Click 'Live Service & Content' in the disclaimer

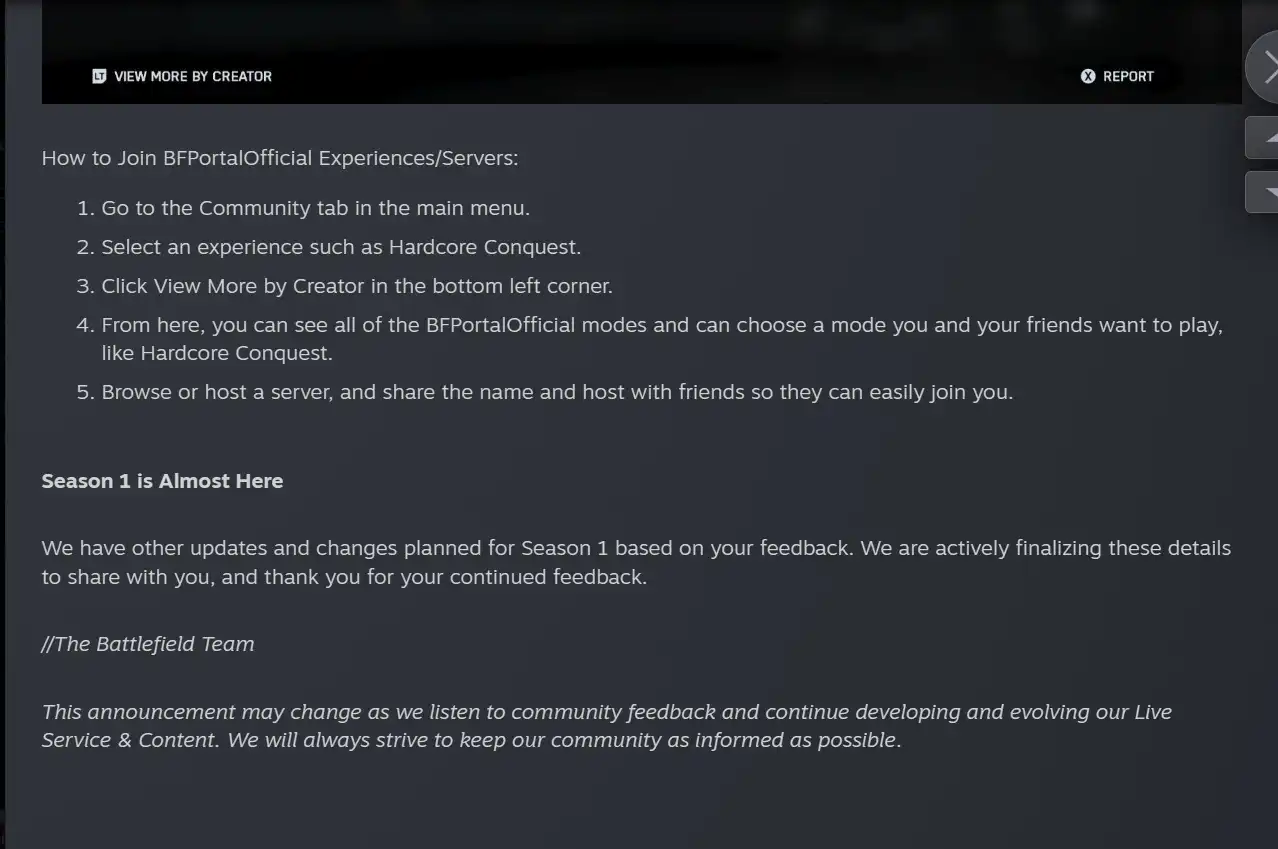tap(130, 740)
